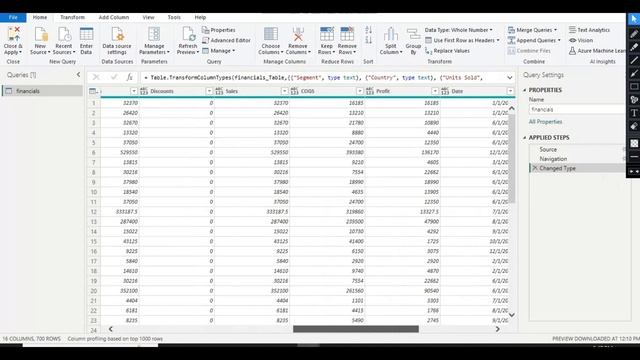The width and height of the screenshot is (640, 360).
Task: Click Replace Values
Action: (447, 51)
